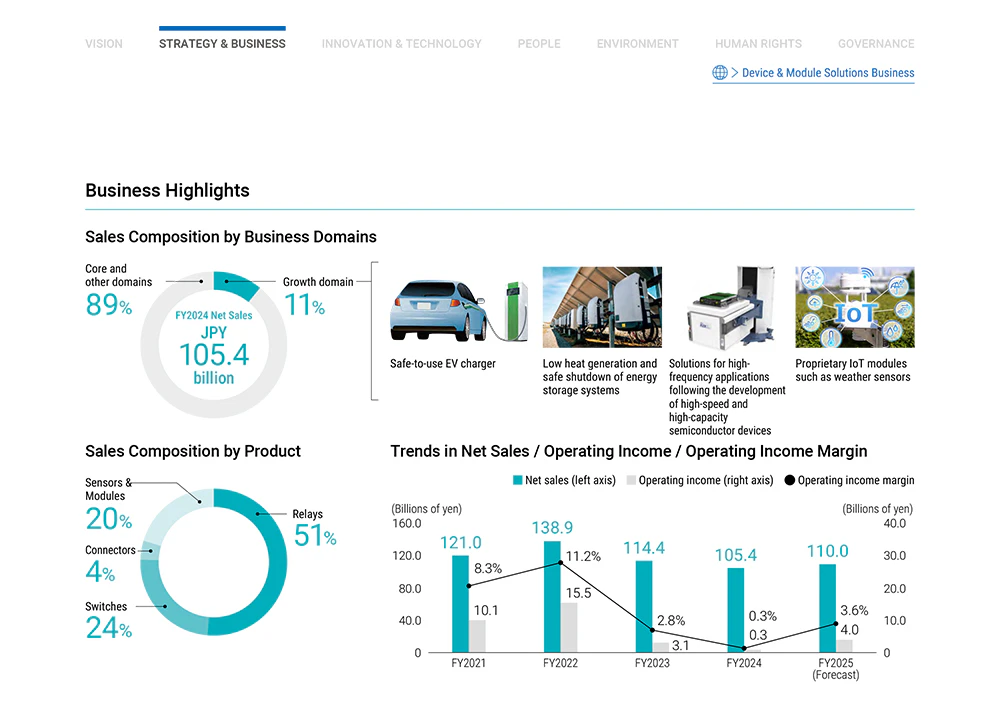Open the People tab
The image size is (1000, 707).
(x=539, y=44)
